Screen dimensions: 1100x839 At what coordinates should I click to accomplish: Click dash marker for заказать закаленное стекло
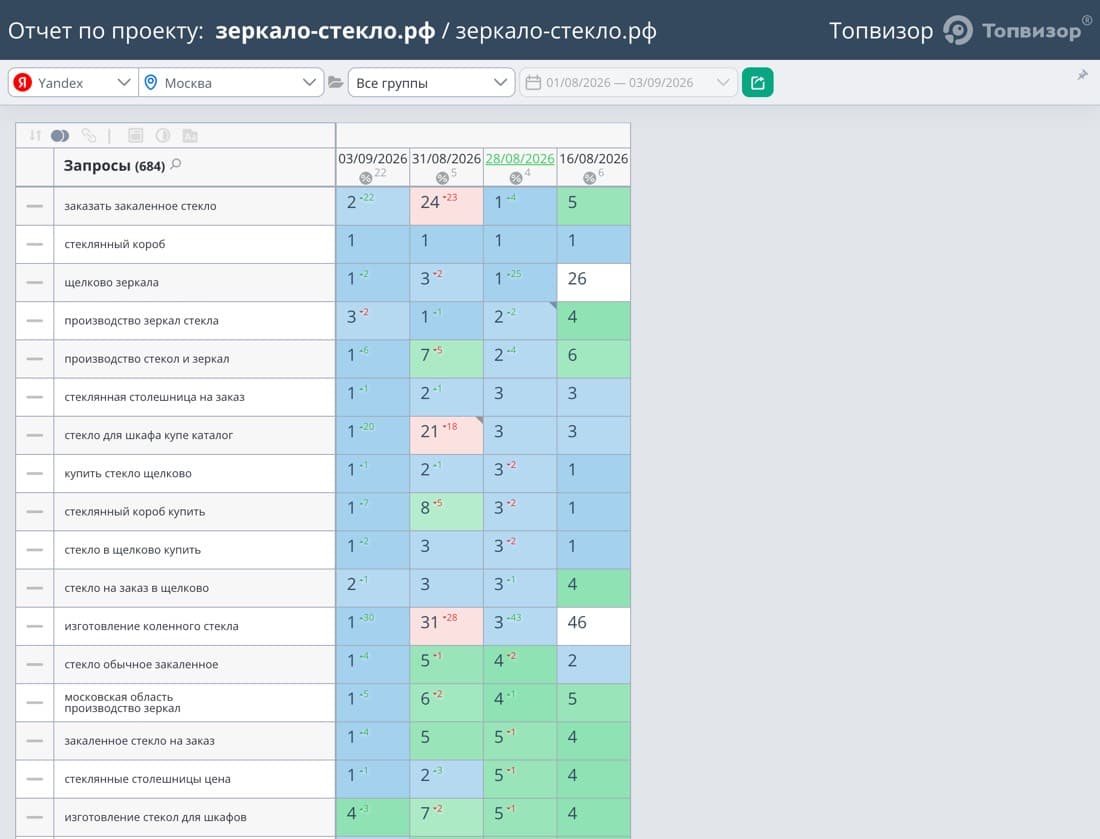(34, 206)
